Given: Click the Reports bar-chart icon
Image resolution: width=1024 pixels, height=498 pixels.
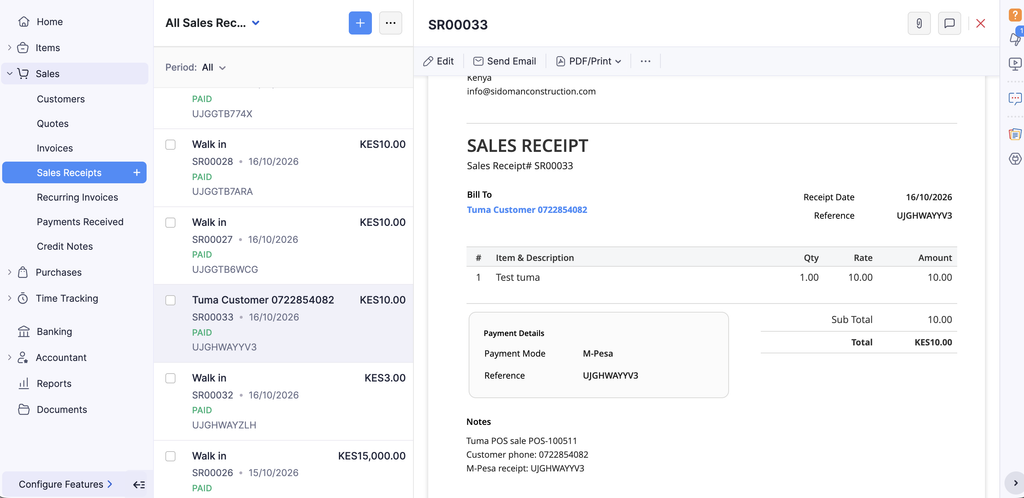Looking at the screenshot, I should [x=24, y=384].
